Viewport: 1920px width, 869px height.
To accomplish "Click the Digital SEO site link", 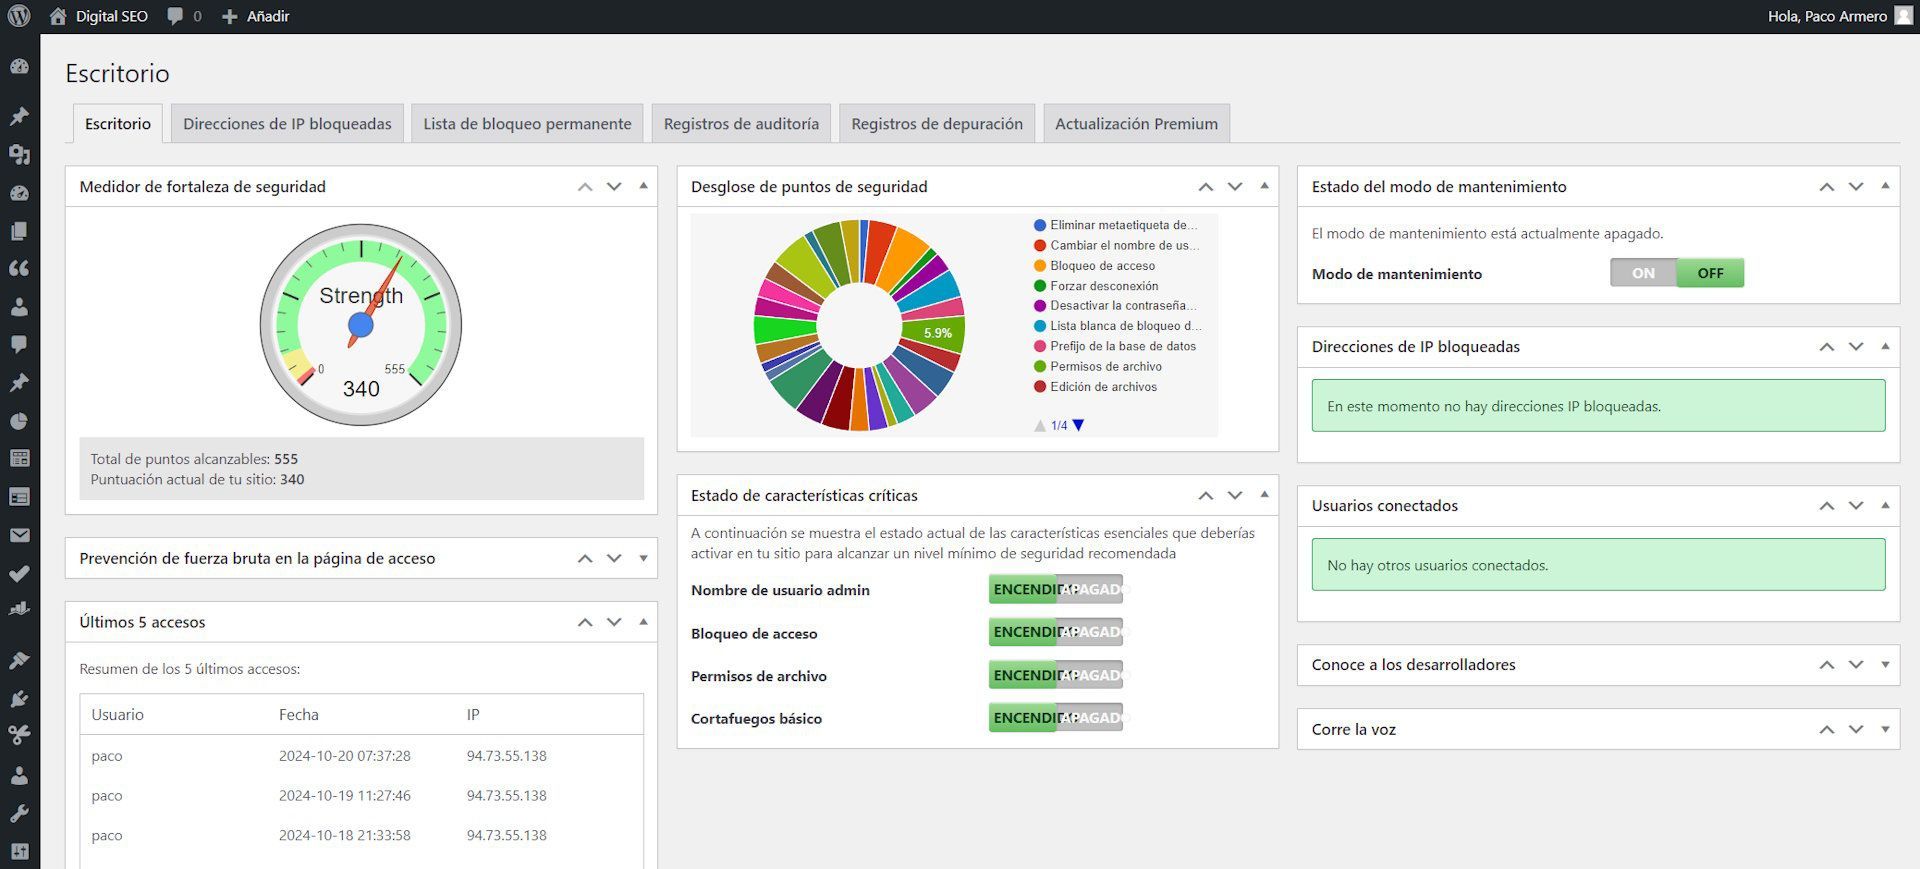I will pos(112,16).
